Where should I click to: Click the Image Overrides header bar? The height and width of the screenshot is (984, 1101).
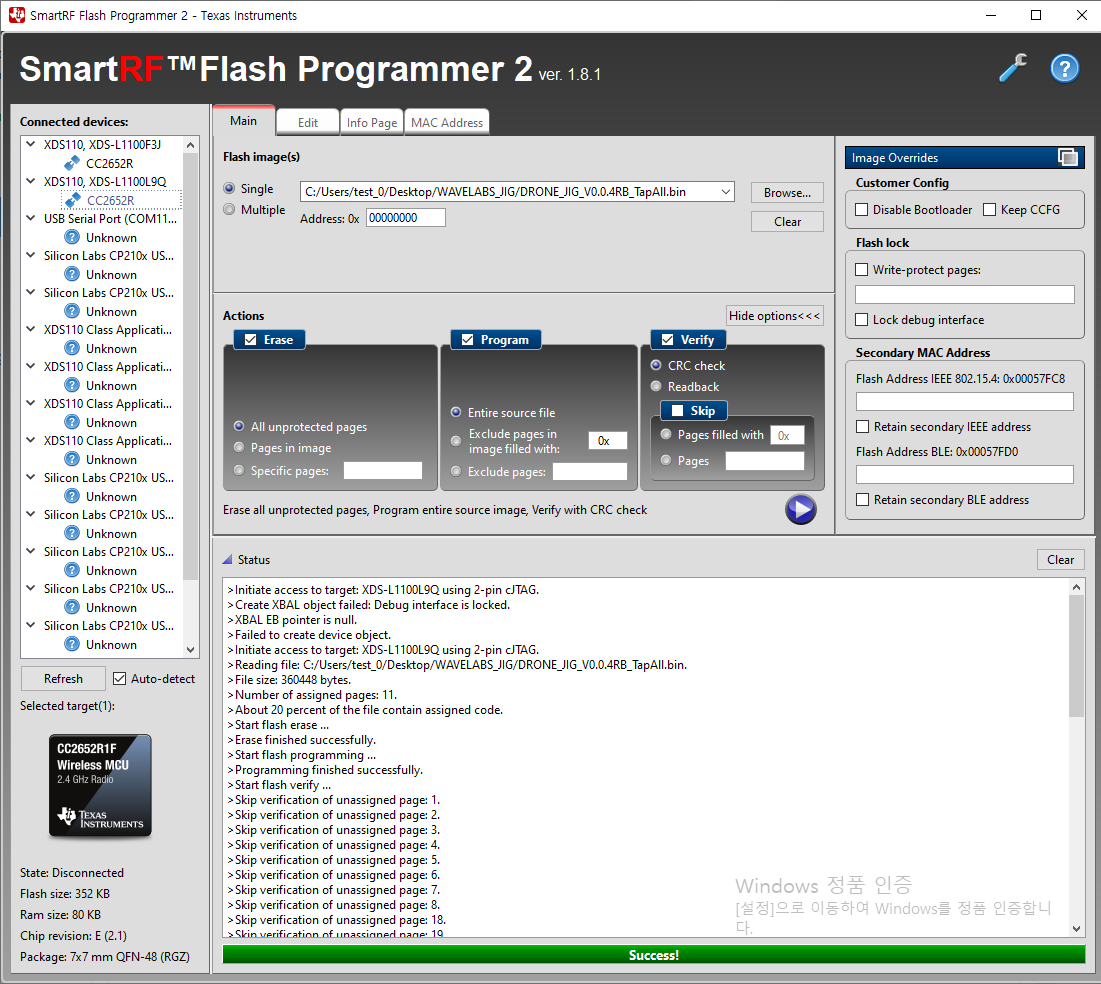pos(964,157)
